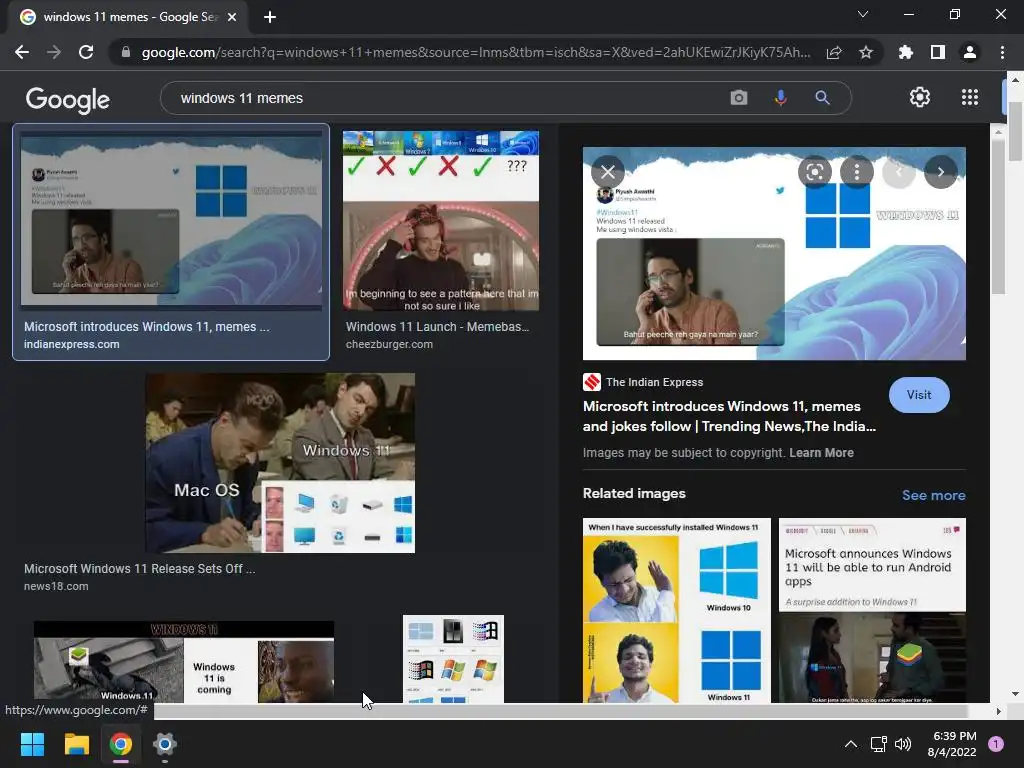Click the news18.com source text
This screenshot has height=768, width=1024.
pyautogui.click(x=56, y=586)
